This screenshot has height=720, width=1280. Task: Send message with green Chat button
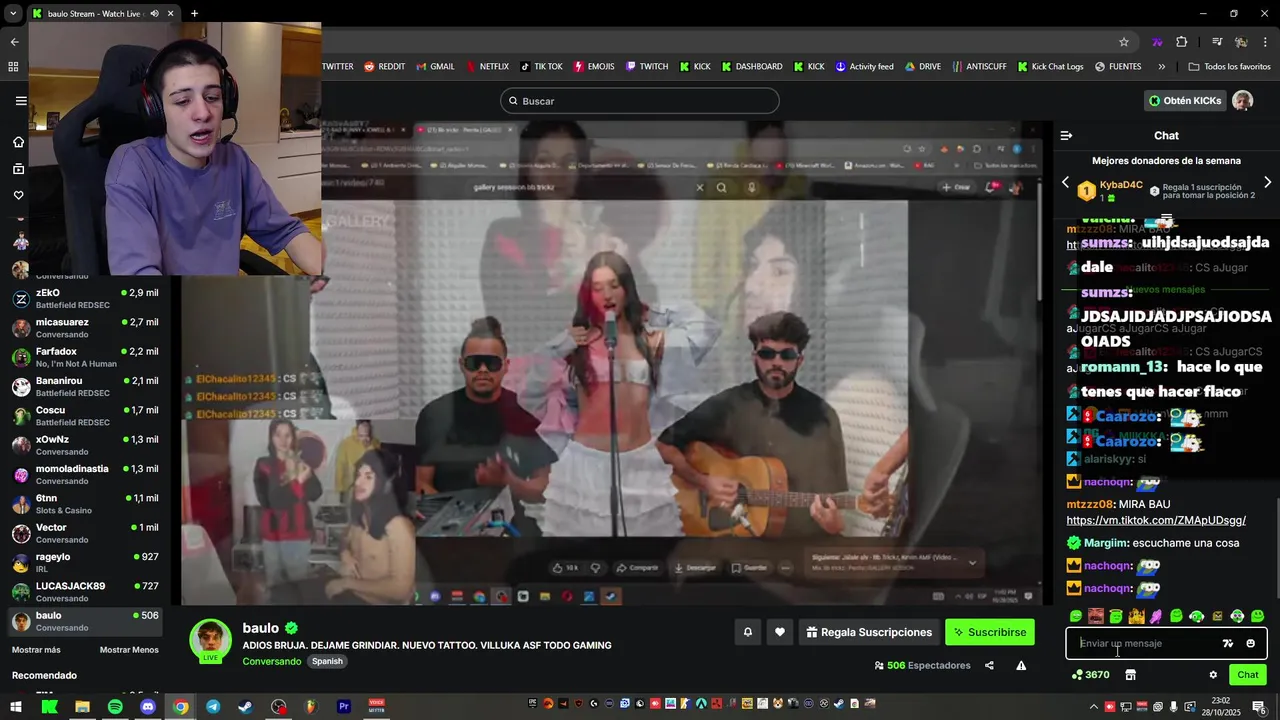[x=1247, y=675]
